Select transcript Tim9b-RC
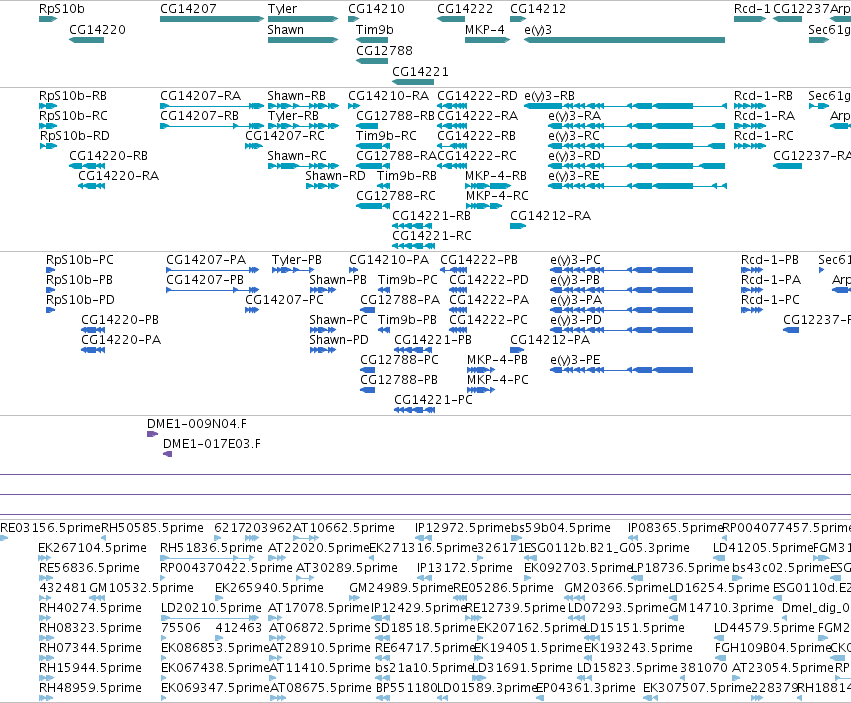 (386, 136)
